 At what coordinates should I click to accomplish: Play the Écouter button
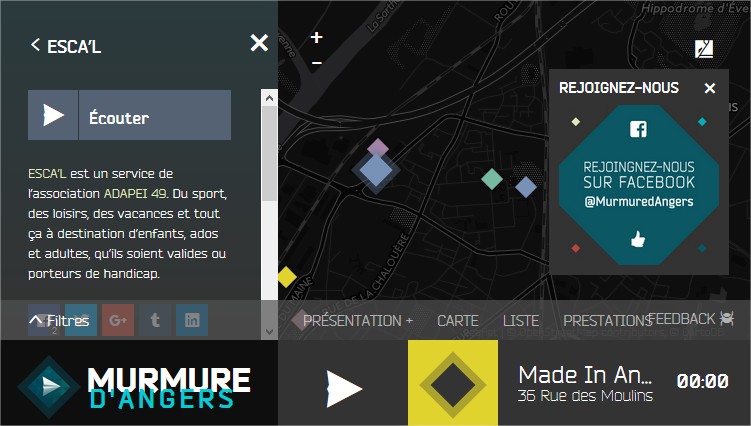129,115
